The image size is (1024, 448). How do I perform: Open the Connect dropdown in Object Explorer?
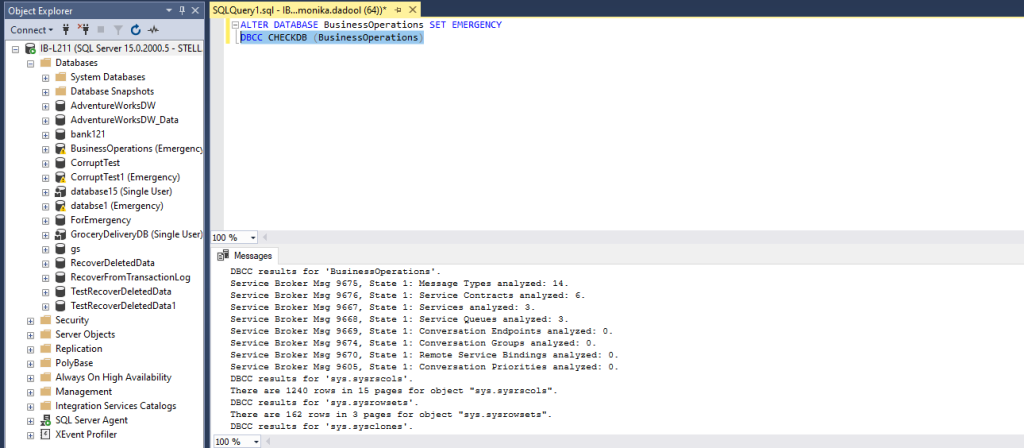[31, 30]
